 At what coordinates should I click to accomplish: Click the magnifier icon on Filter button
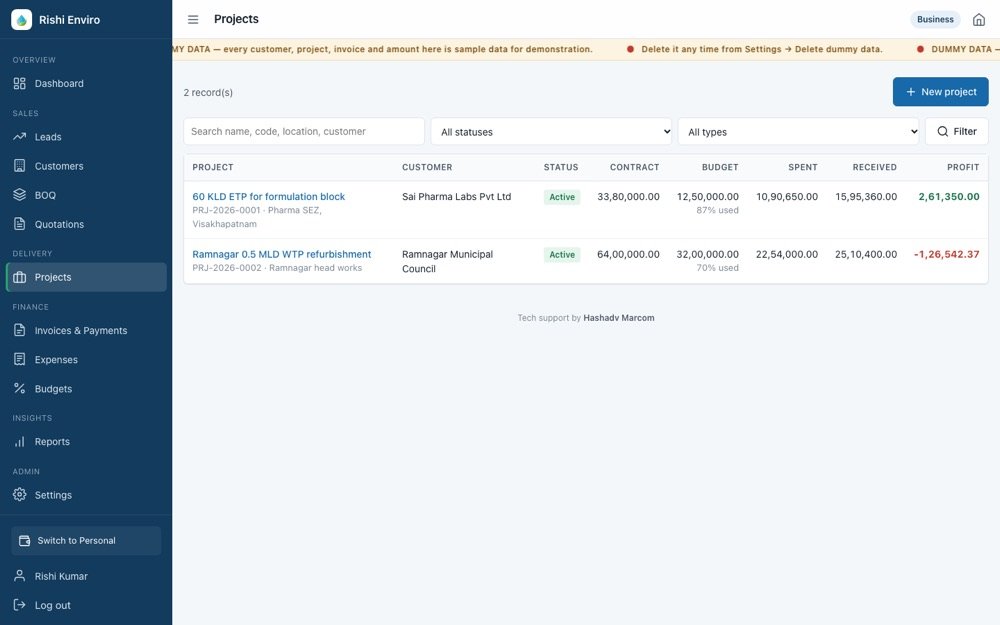coord(943,131)
